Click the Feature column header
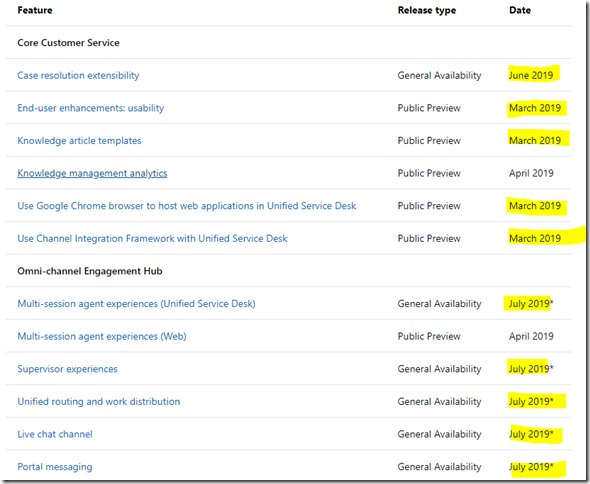590x484 pixels. [35, 10]
